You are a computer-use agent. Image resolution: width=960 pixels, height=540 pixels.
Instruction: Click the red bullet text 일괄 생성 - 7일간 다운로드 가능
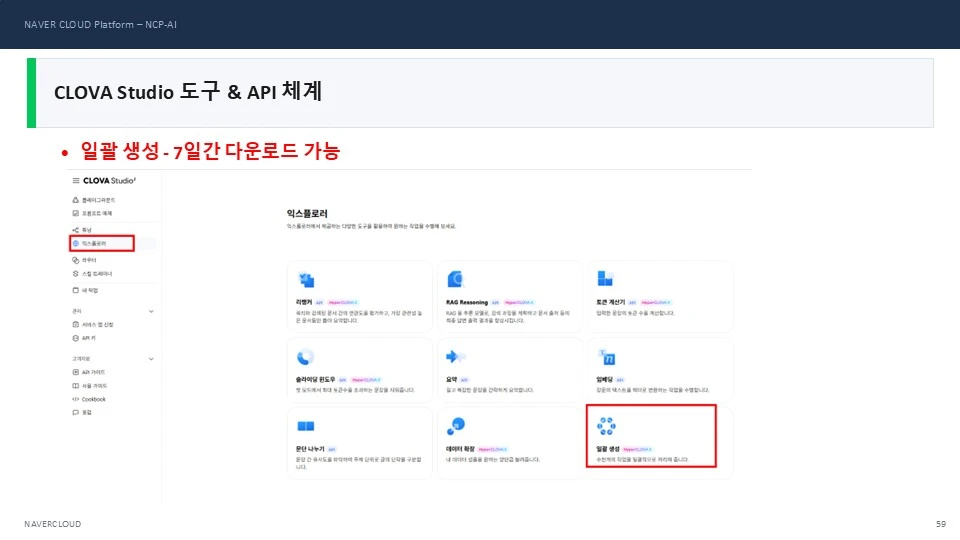[x=210, y=151]
